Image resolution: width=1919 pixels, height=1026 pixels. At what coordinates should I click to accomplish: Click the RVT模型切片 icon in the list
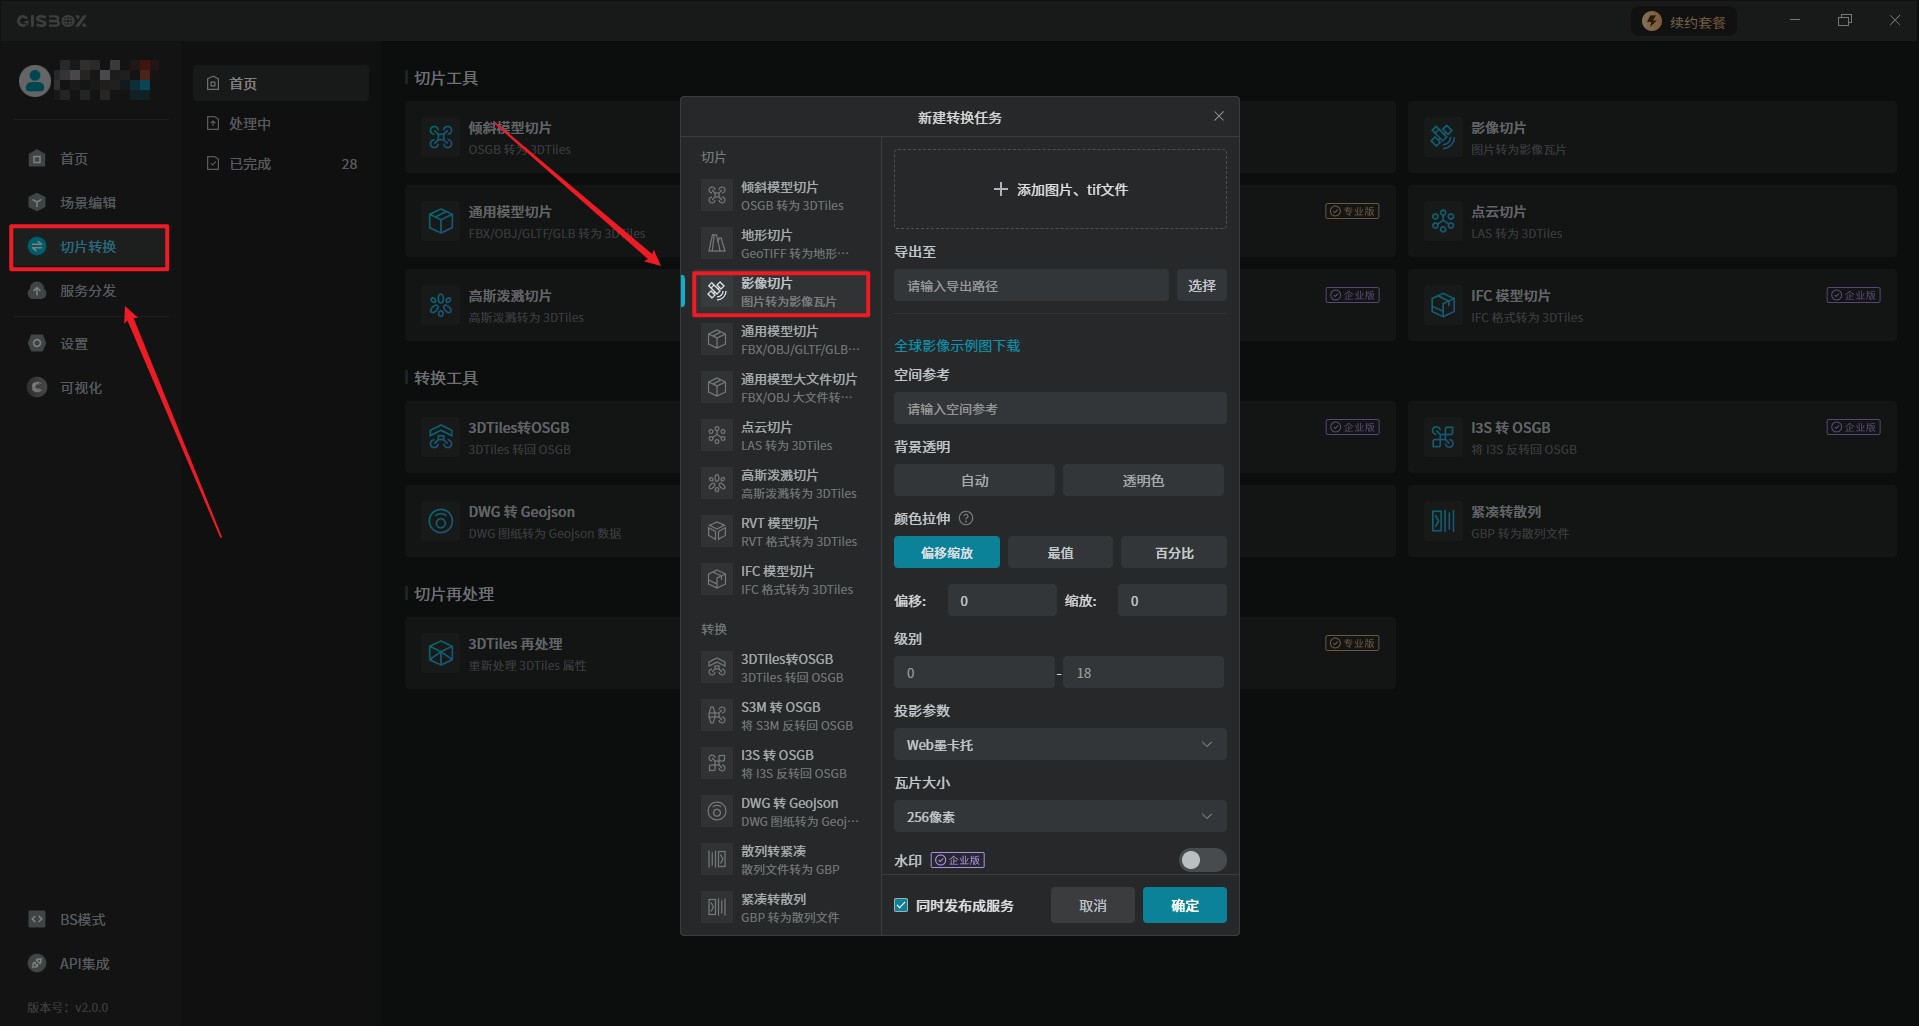coord(717,531)
